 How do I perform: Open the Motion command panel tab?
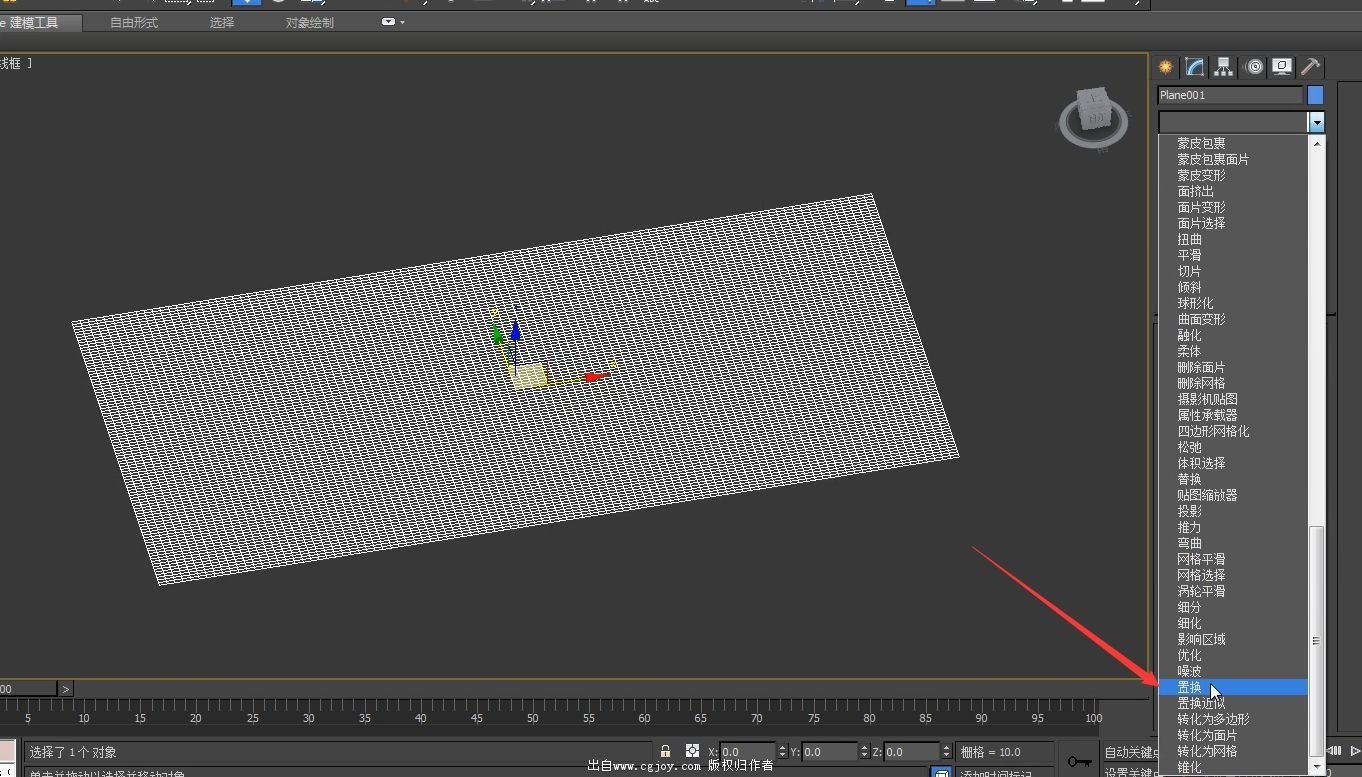1254,67
